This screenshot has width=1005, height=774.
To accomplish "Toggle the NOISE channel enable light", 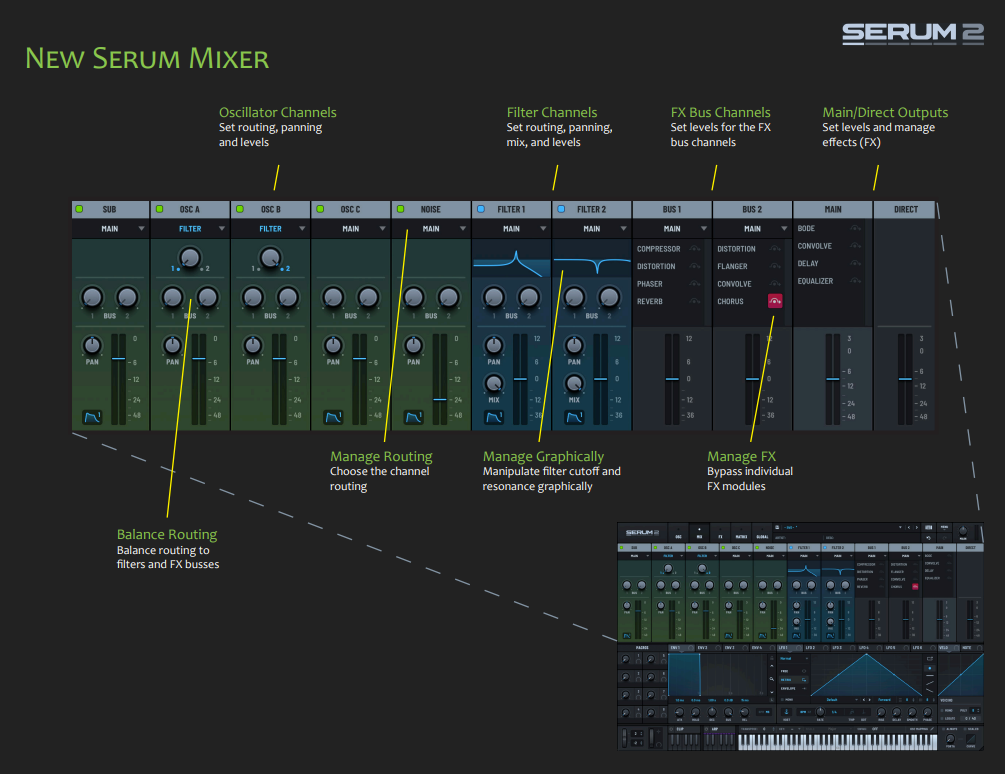I will pos(401,209).
